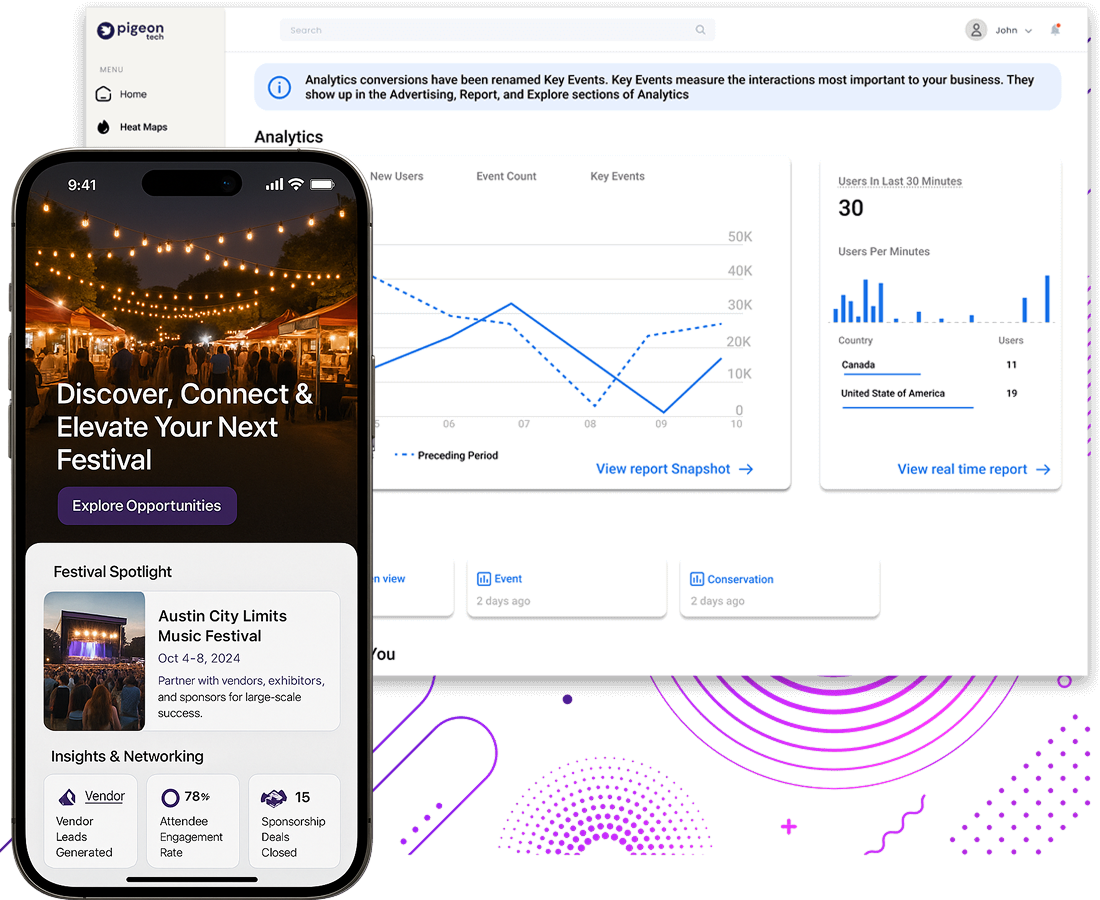The image size is (1100, 900).
Task: Toggle the Preceding Period legend
Action: (445, 455)
